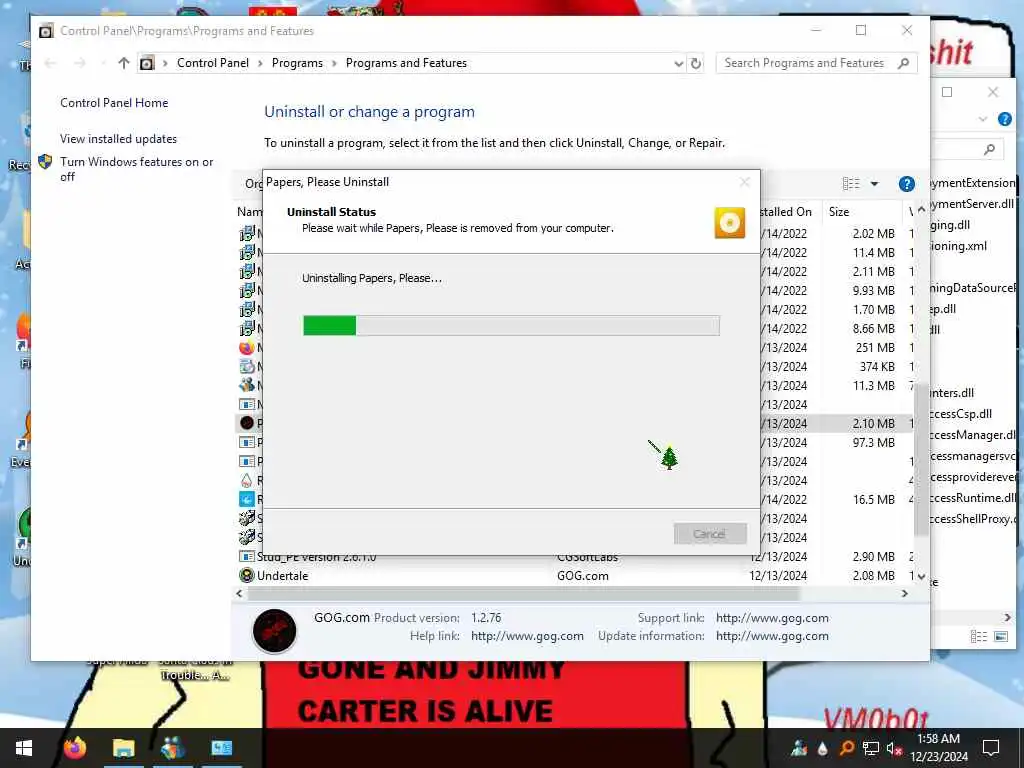The height and width of the screenshot is (768, 1024).
Task: Click the scroll down arrow of the program list
Action: click(921, 577)
